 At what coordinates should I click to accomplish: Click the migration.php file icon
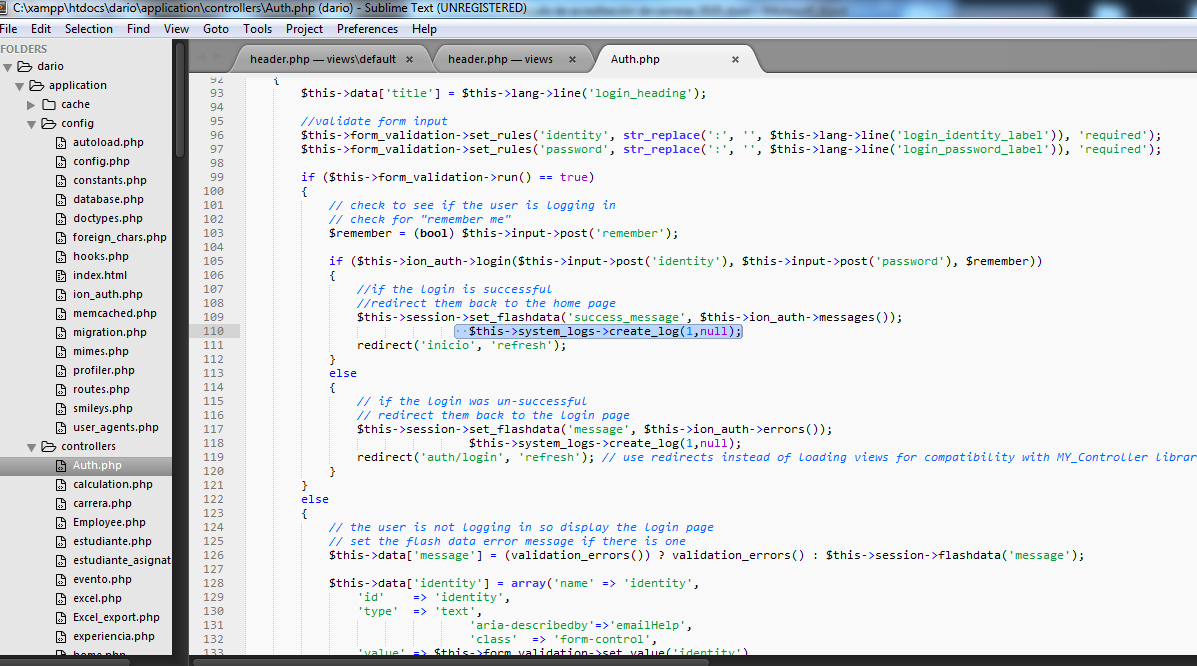61,333
